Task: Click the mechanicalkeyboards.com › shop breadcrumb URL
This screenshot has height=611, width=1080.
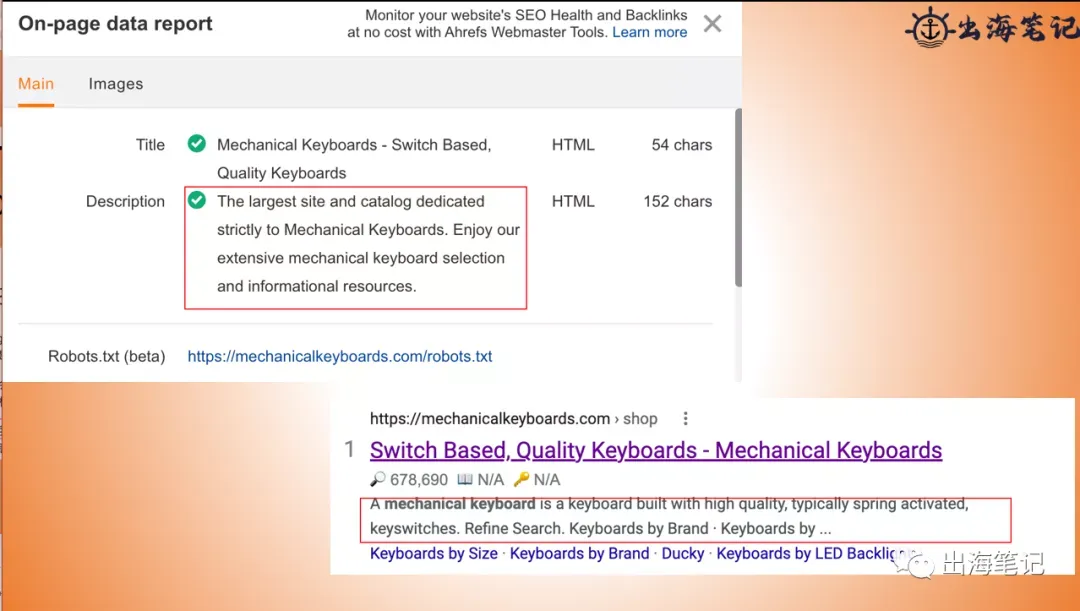Action: (513, 418)
